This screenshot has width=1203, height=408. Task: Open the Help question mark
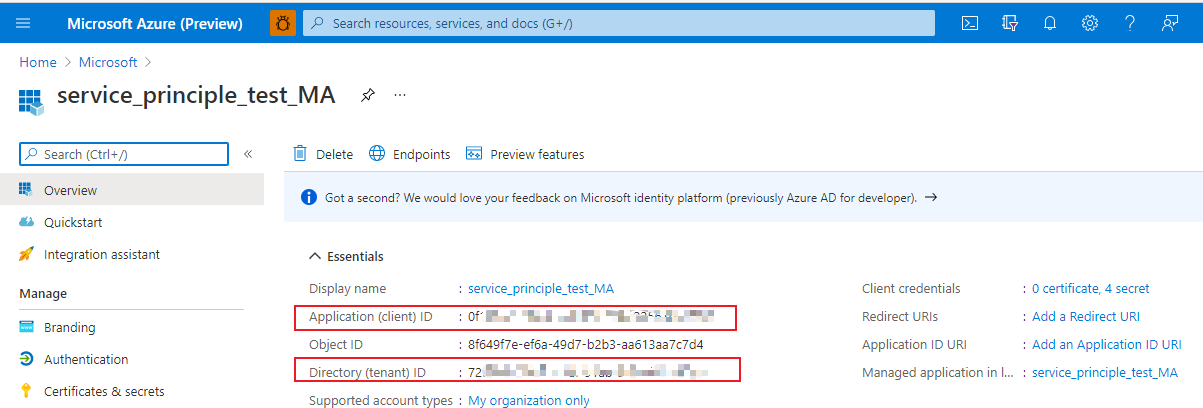coord(1129,23)
